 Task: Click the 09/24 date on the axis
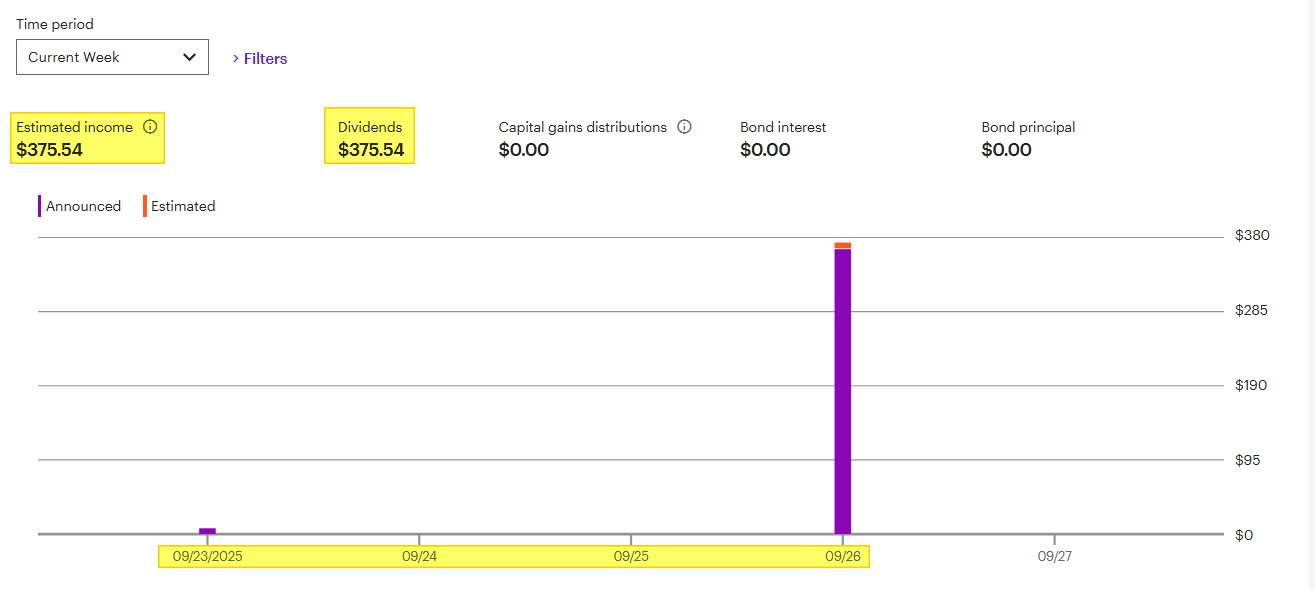pos(419,556)
